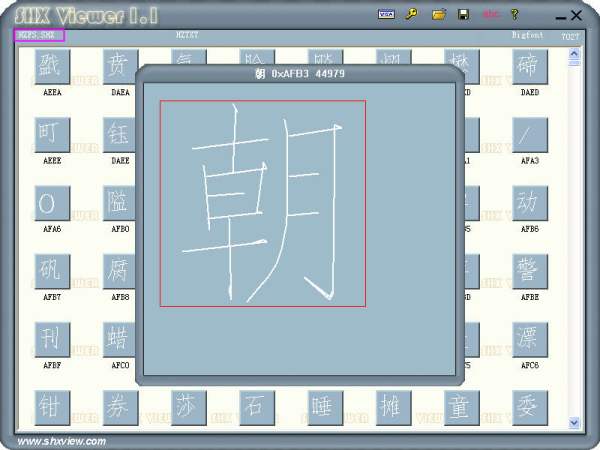Click the 7027 glyph count value

570,36
